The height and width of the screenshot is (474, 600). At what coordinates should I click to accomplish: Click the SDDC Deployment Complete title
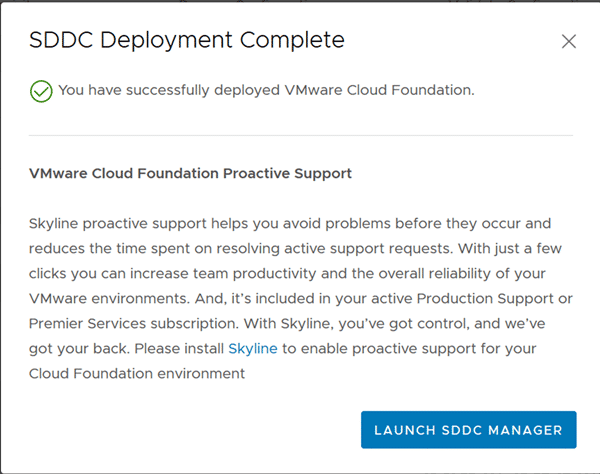pyautogui.click(x=187, y=40)
